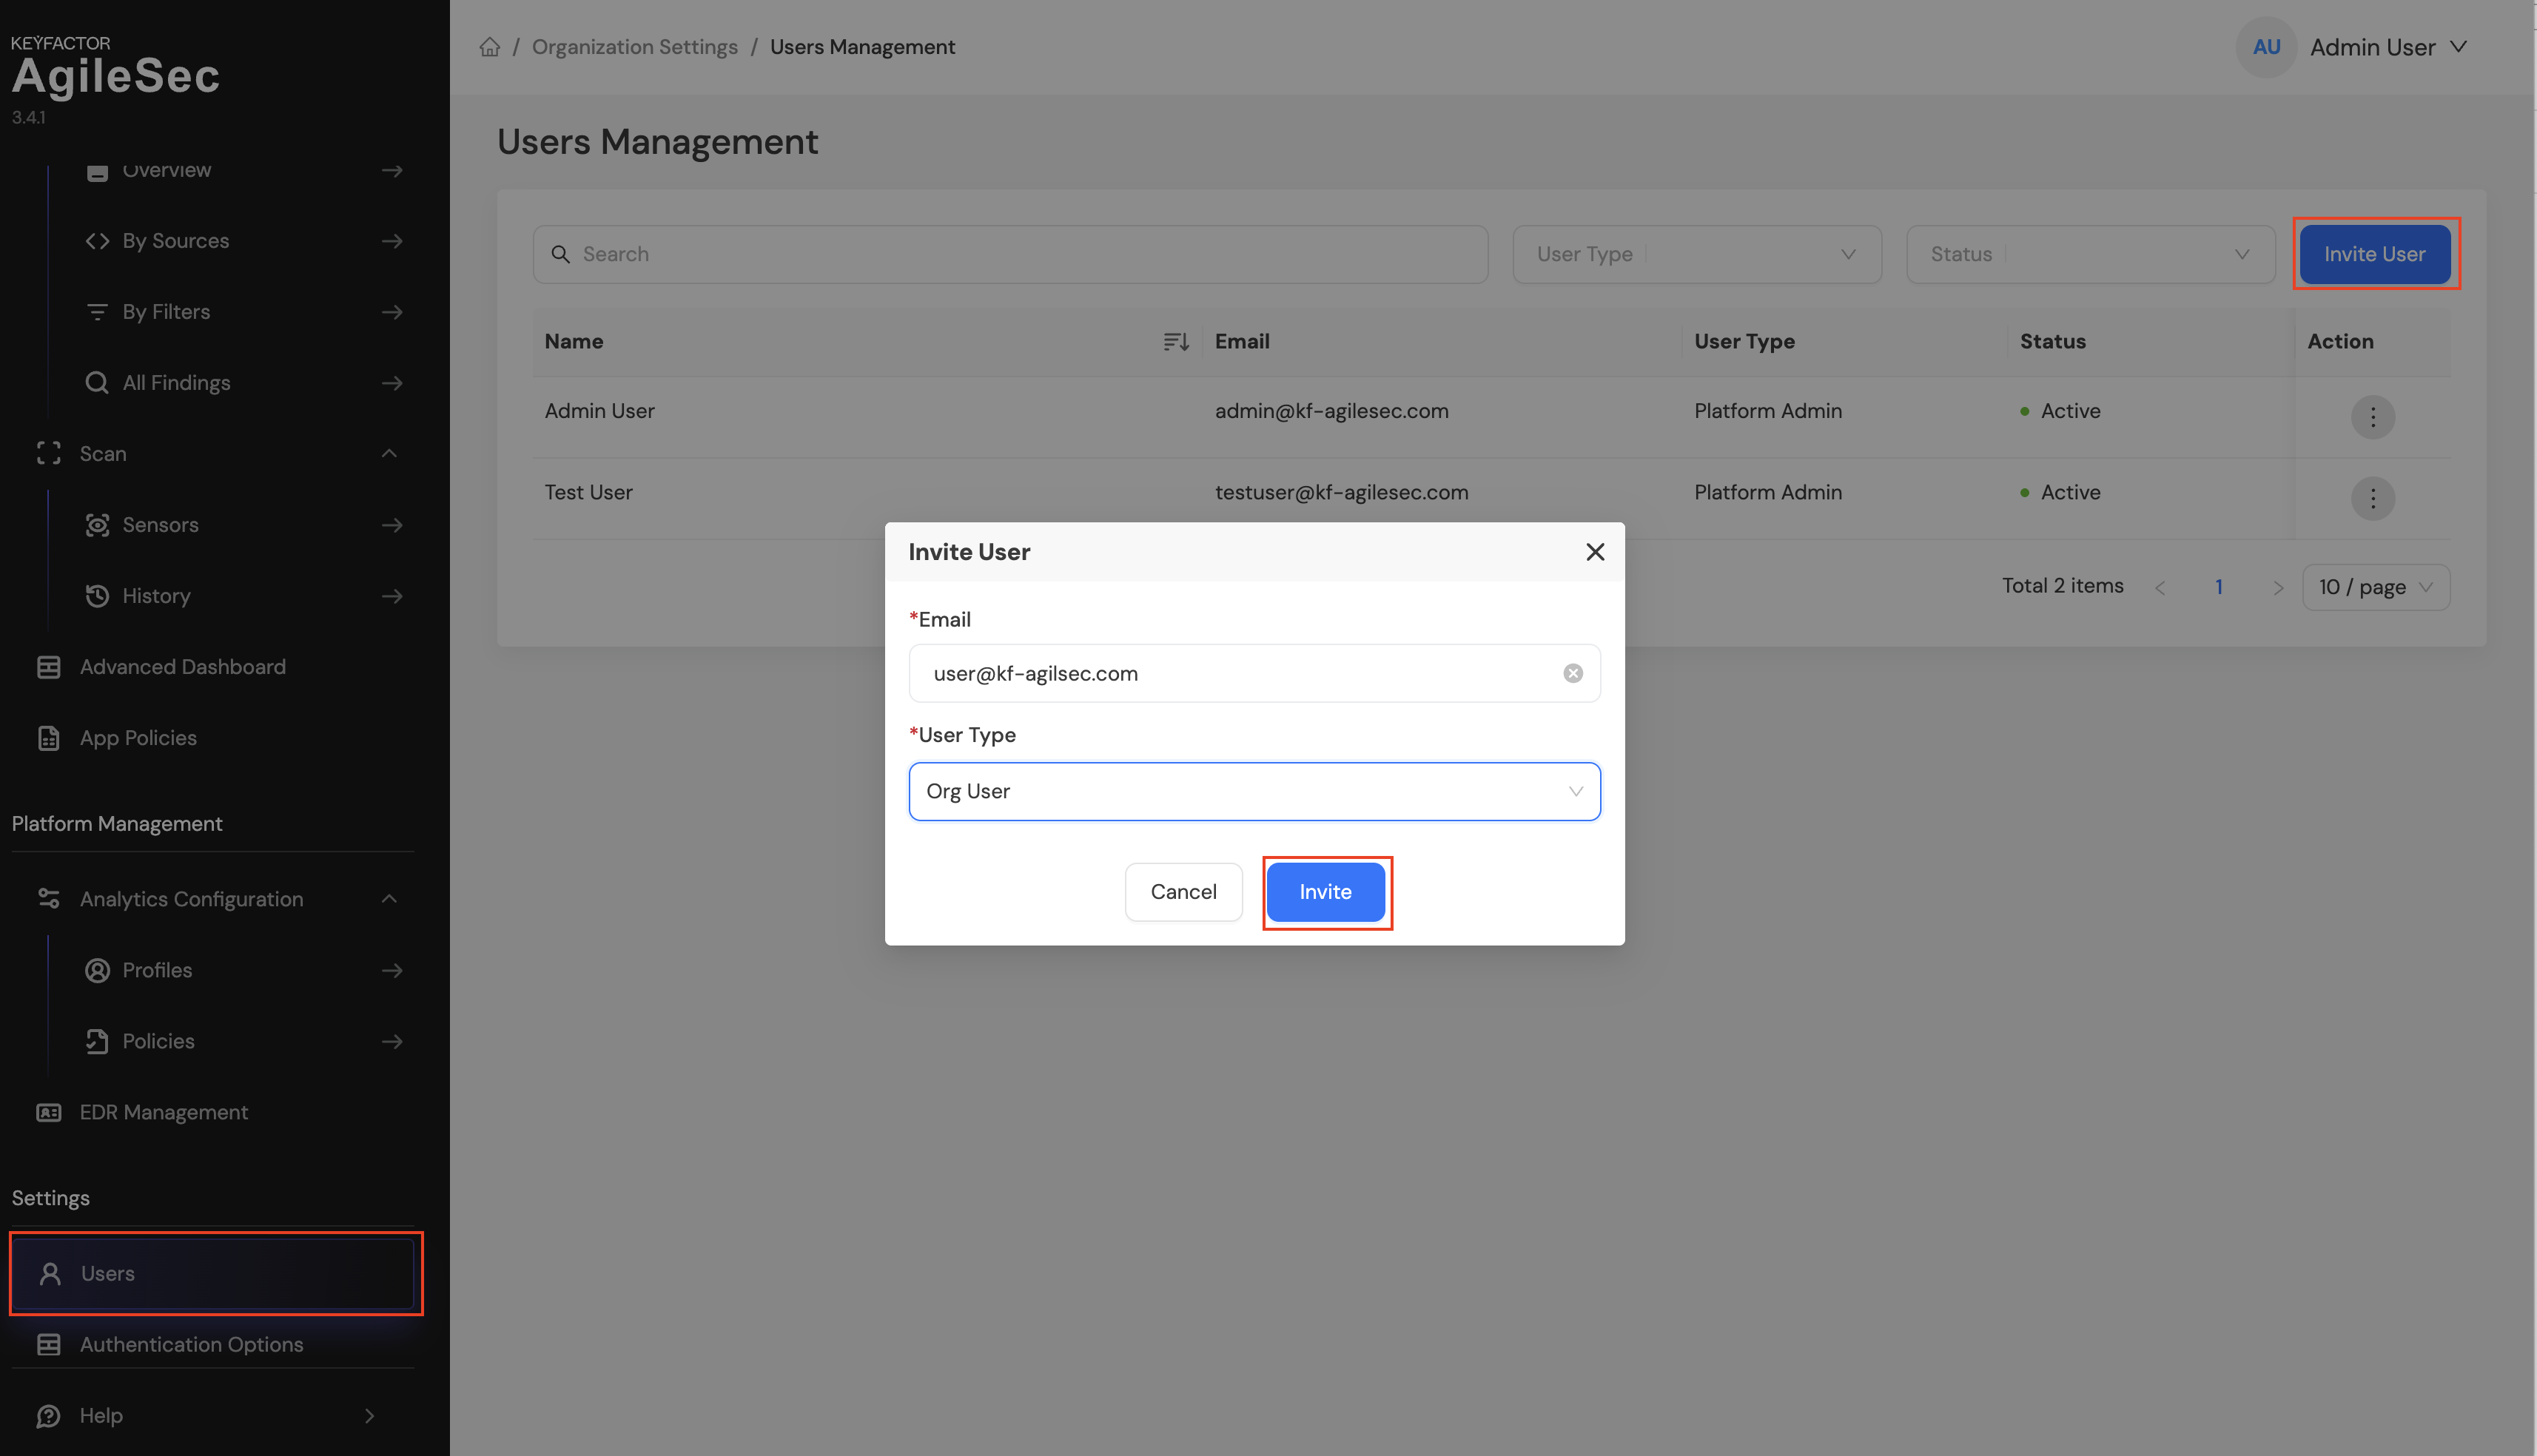Open the User Type filter dropdown
The height and width of the screenshot is (1456, 2537).
point(1696,254)
